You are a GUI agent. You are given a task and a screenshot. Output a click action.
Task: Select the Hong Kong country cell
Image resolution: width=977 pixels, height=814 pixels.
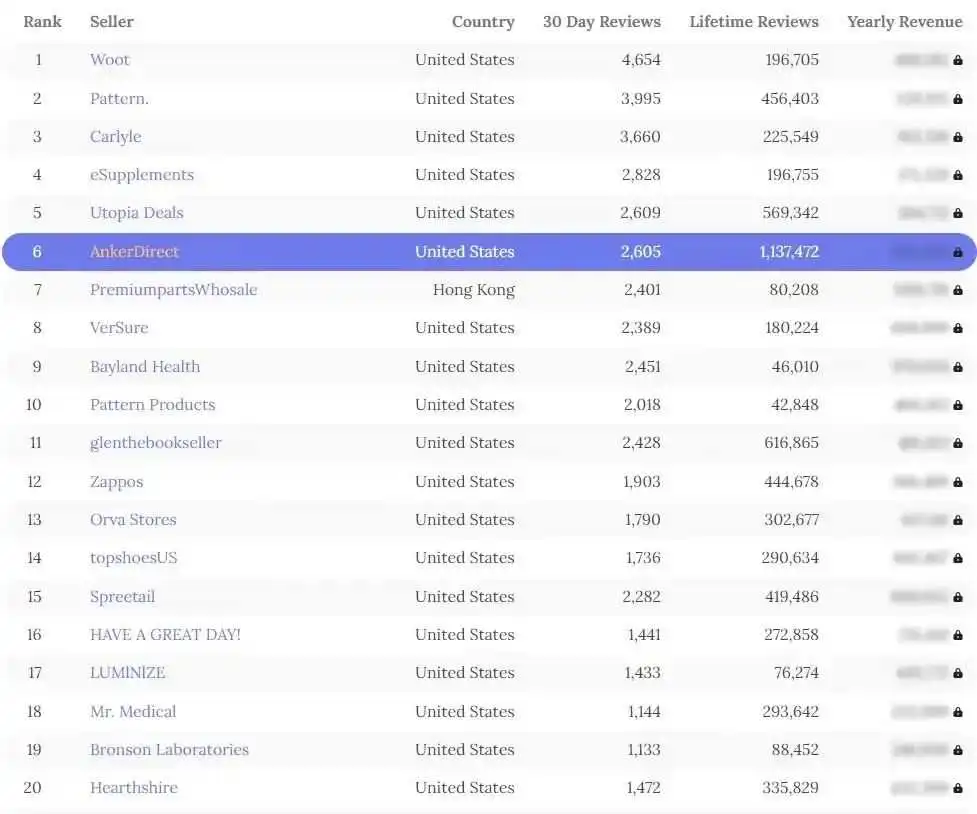(x=474, y=290)
